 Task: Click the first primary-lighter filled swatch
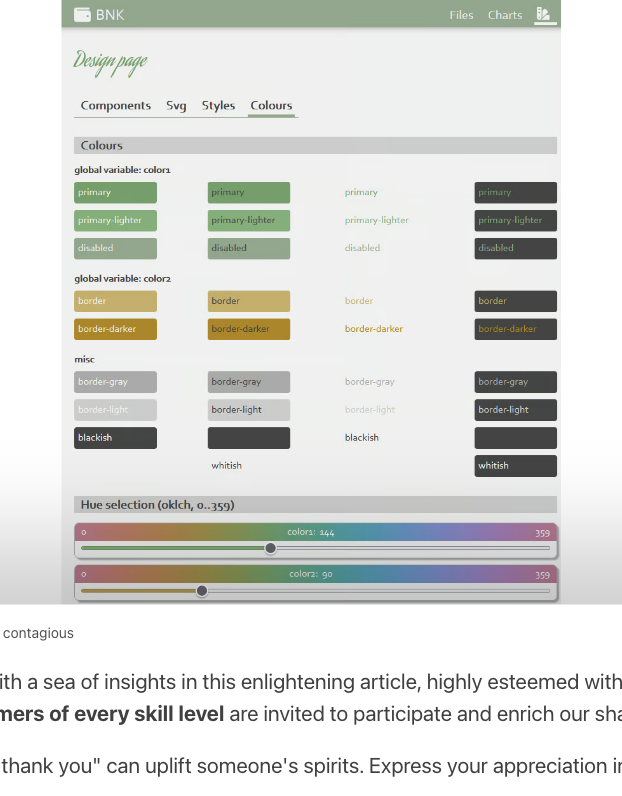[x=115, y=220]
